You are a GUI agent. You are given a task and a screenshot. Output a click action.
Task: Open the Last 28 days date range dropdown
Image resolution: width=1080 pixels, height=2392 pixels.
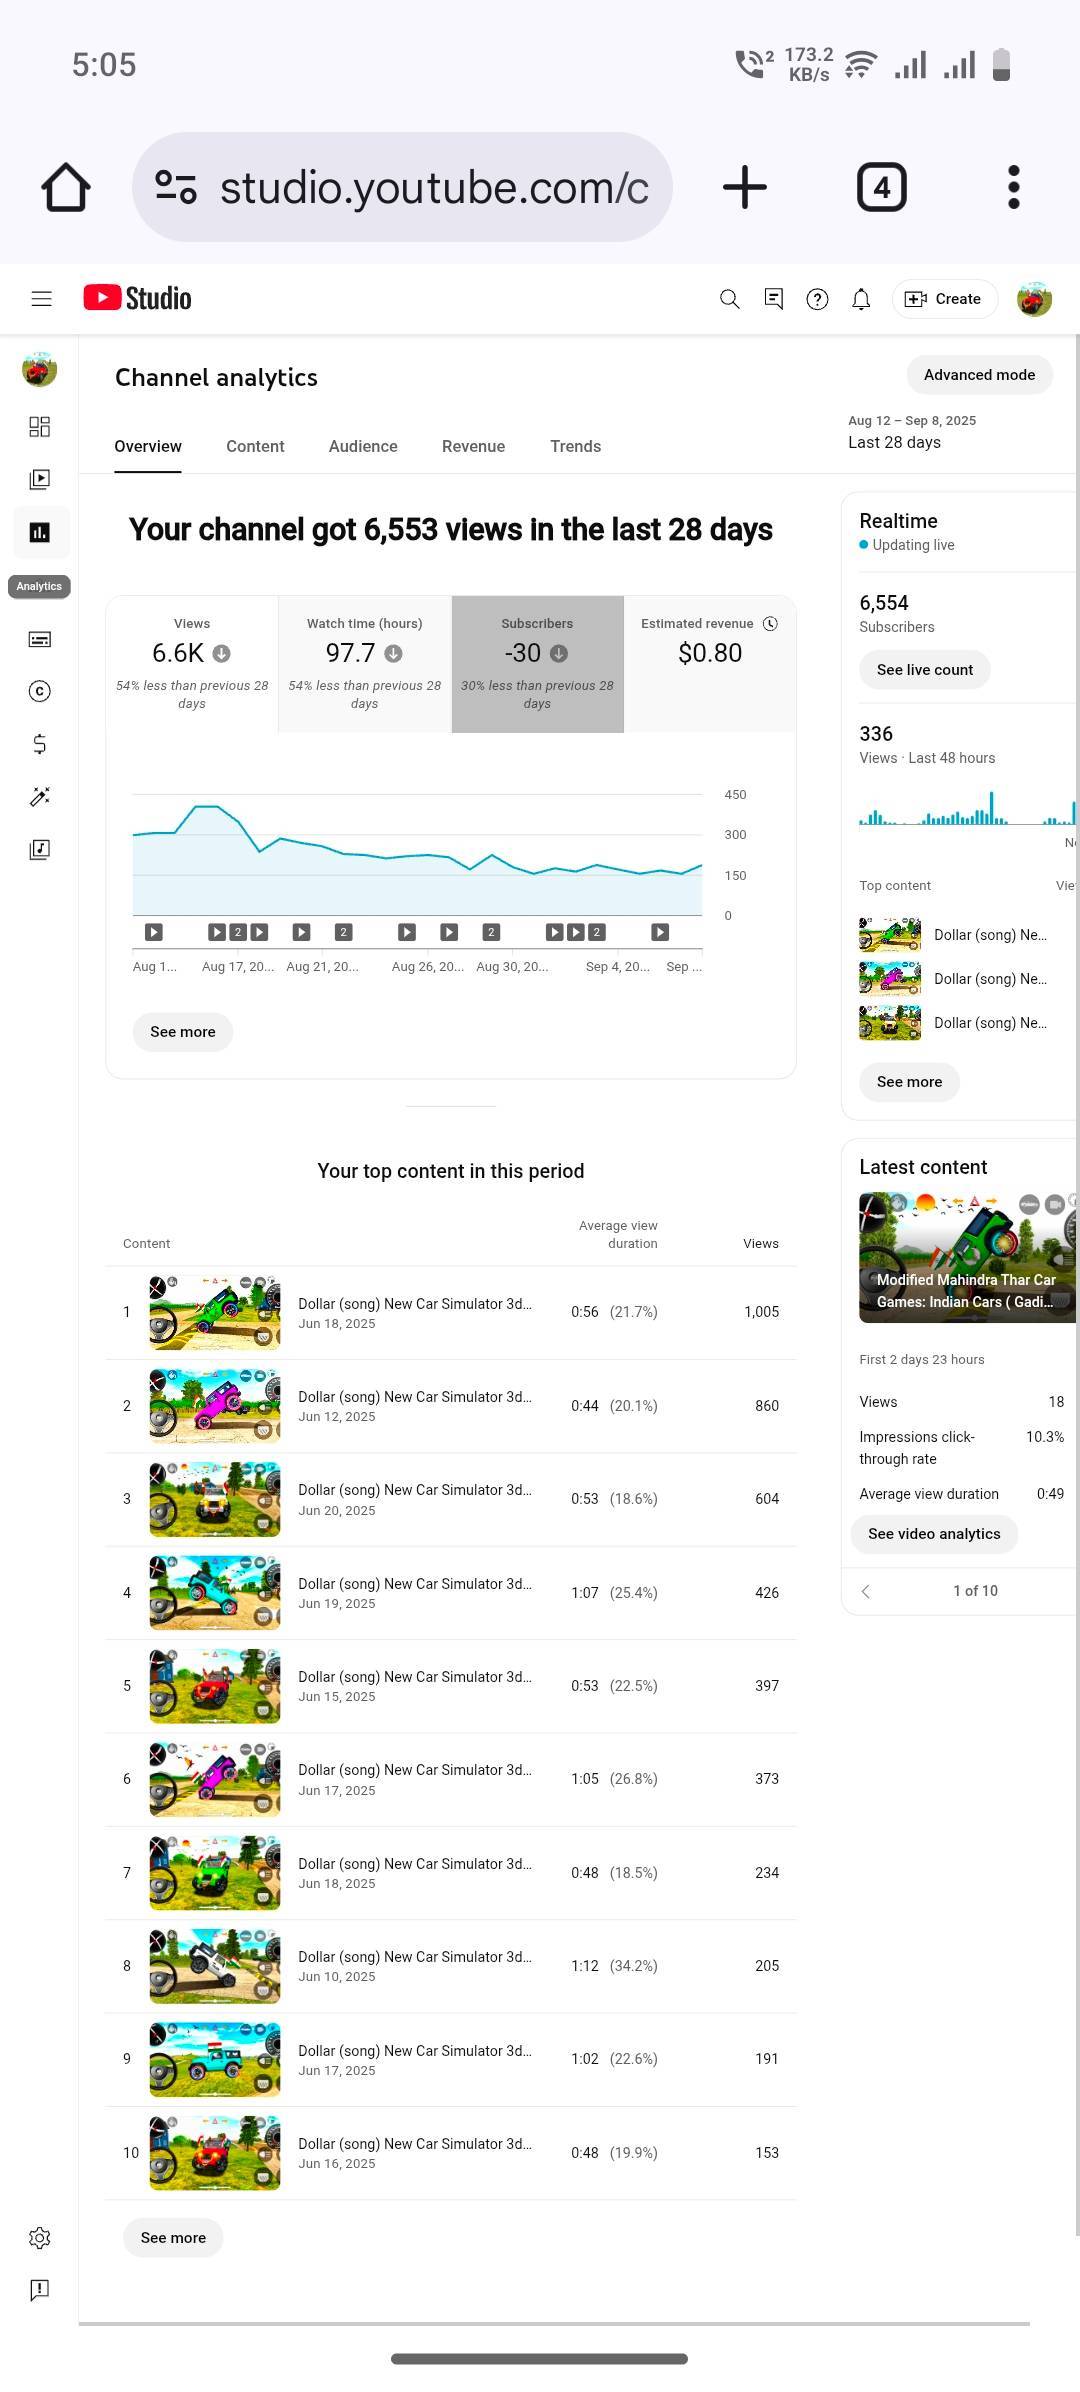[x=911, y=432]
